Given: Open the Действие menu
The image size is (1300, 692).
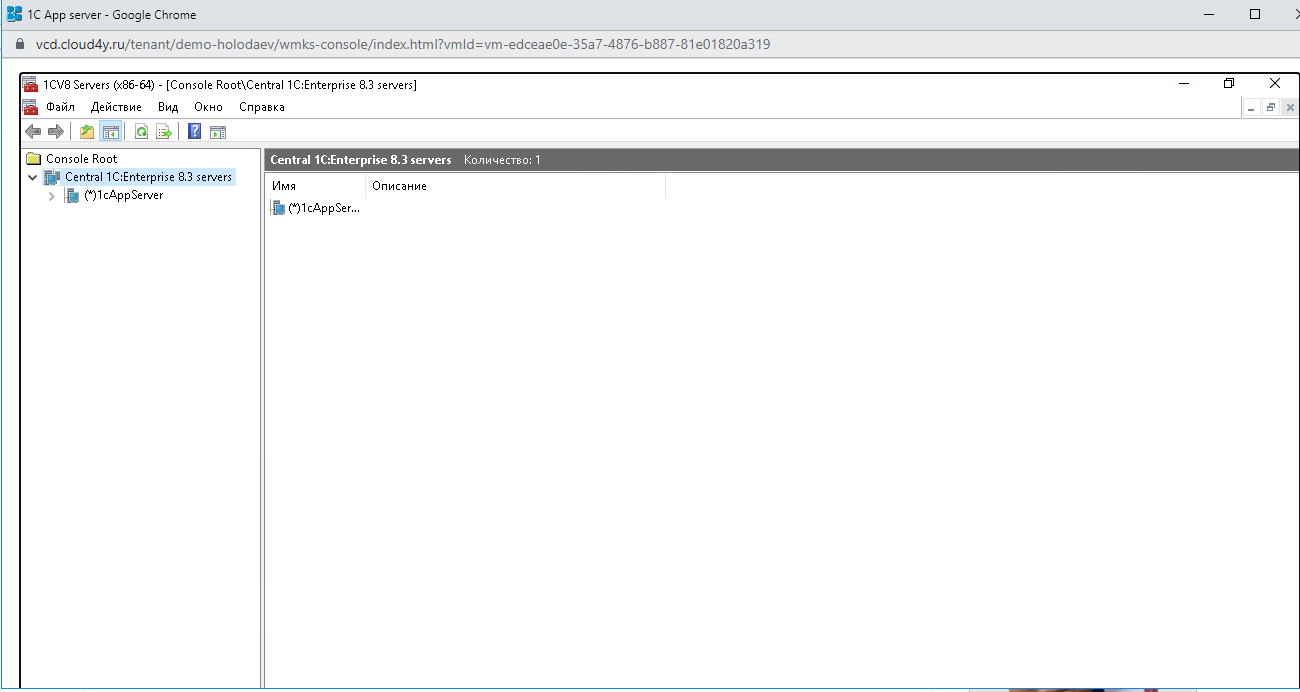Looking at the screenshot, I should (x=116, y=107).
